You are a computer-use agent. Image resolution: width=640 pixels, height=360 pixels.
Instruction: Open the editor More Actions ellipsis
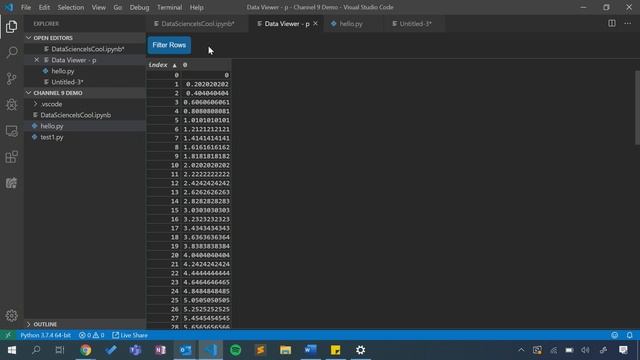[x=627, y=23]
